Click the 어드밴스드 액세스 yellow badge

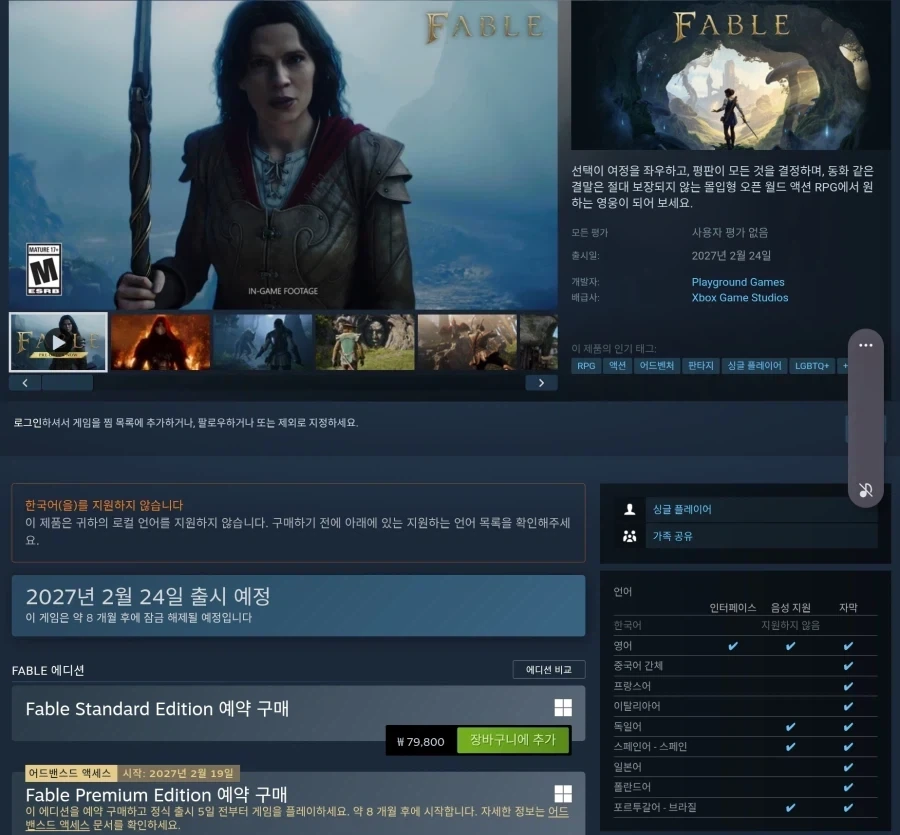tap(70, 773)
